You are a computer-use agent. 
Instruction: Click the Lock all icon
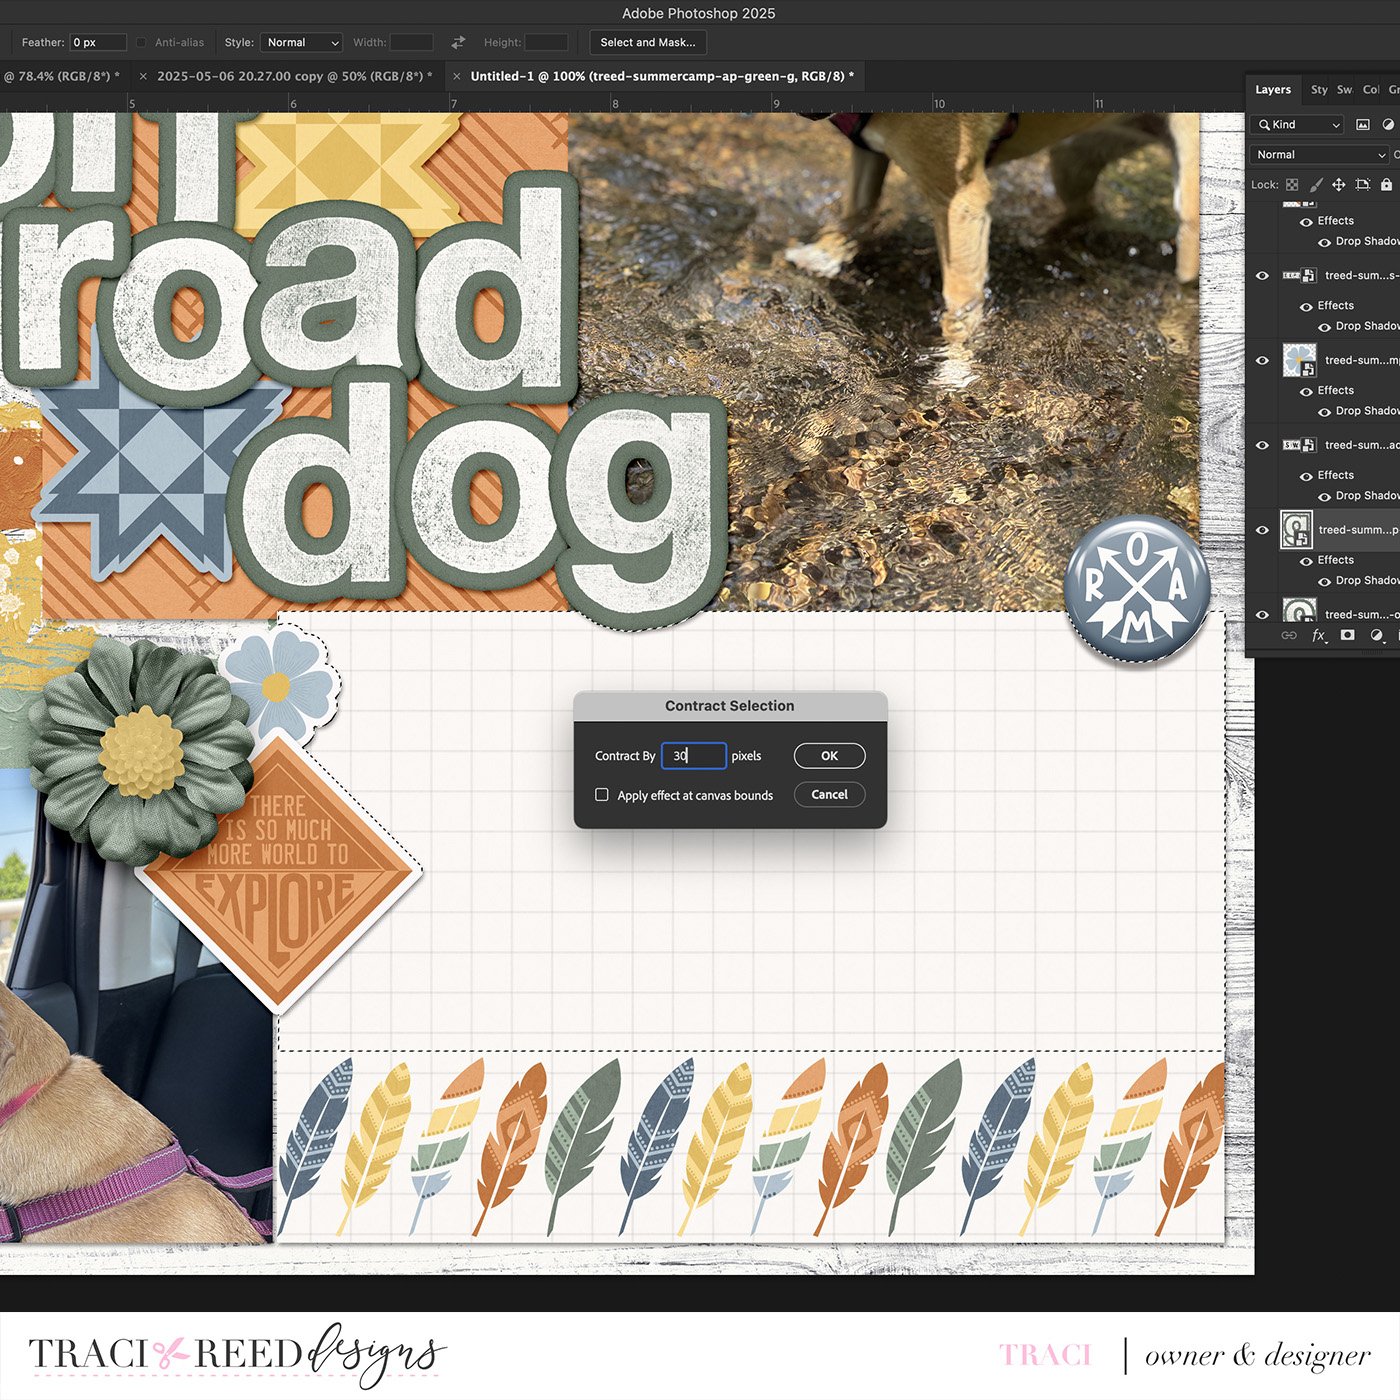(1385, 184)
